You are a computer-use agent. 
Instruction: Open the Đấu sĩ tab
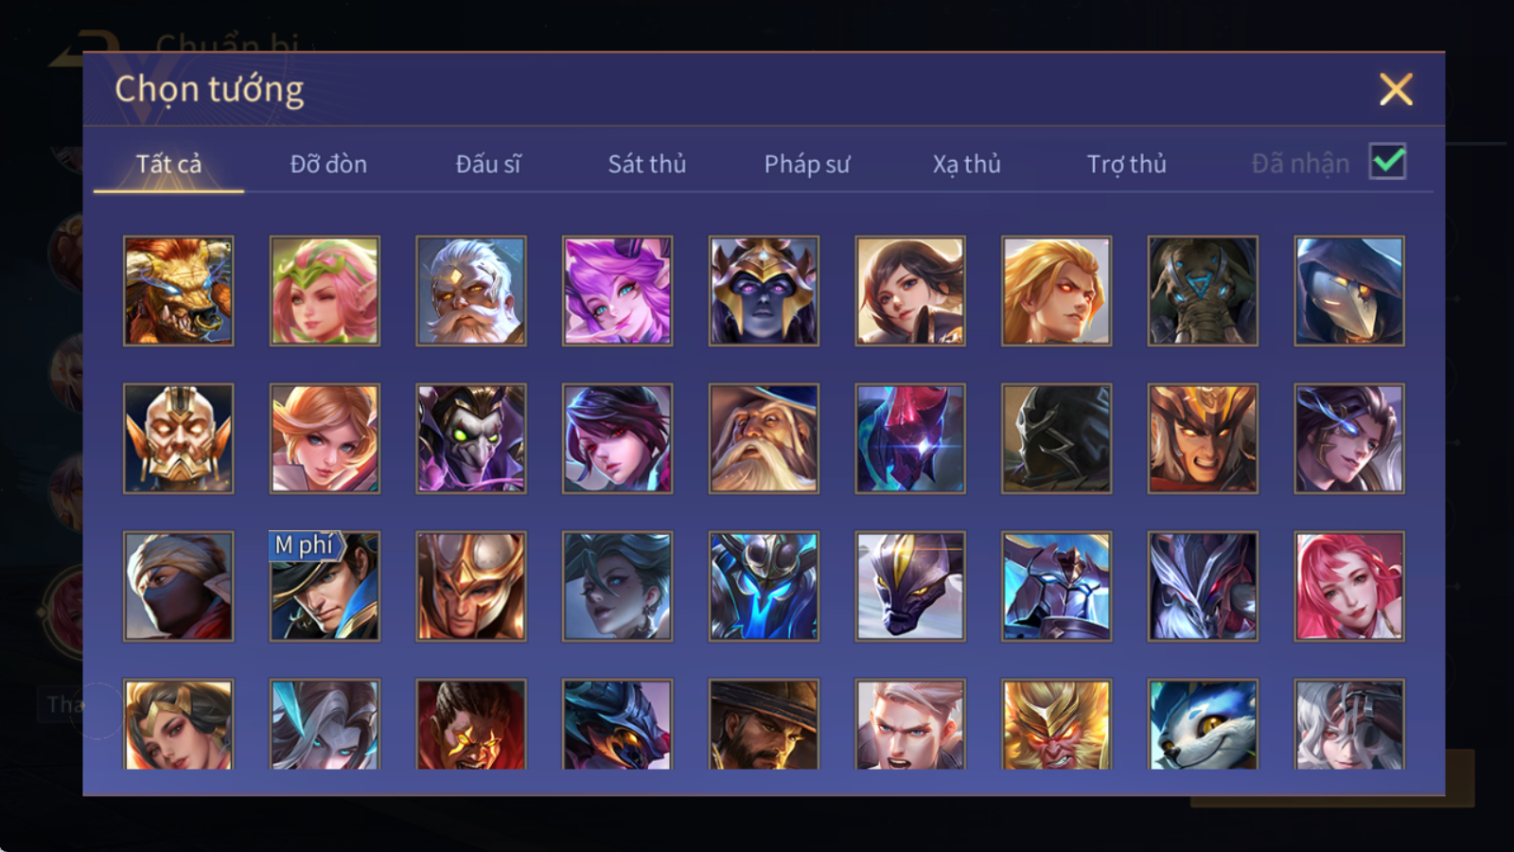tap(488, 164)
